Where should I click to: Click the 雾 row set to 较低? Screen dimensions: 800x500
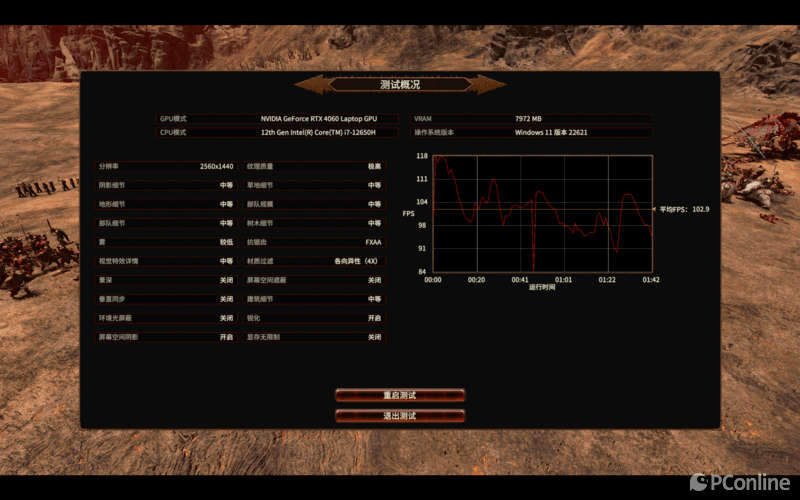click(x=166, y=242)
